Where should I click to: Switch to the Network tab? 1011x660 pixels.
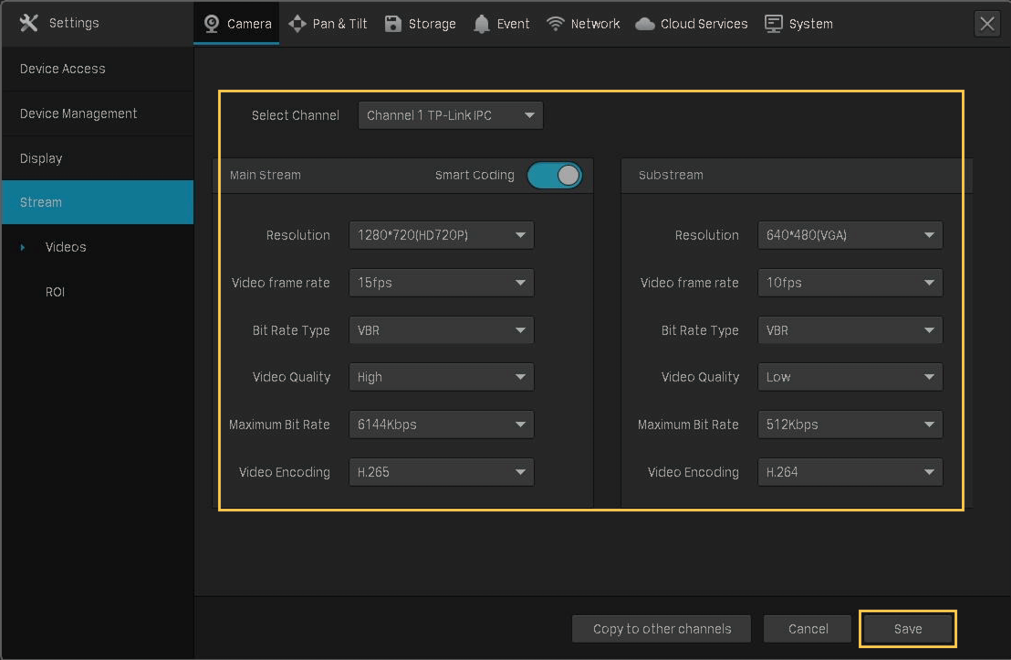[x=583, y=24]
